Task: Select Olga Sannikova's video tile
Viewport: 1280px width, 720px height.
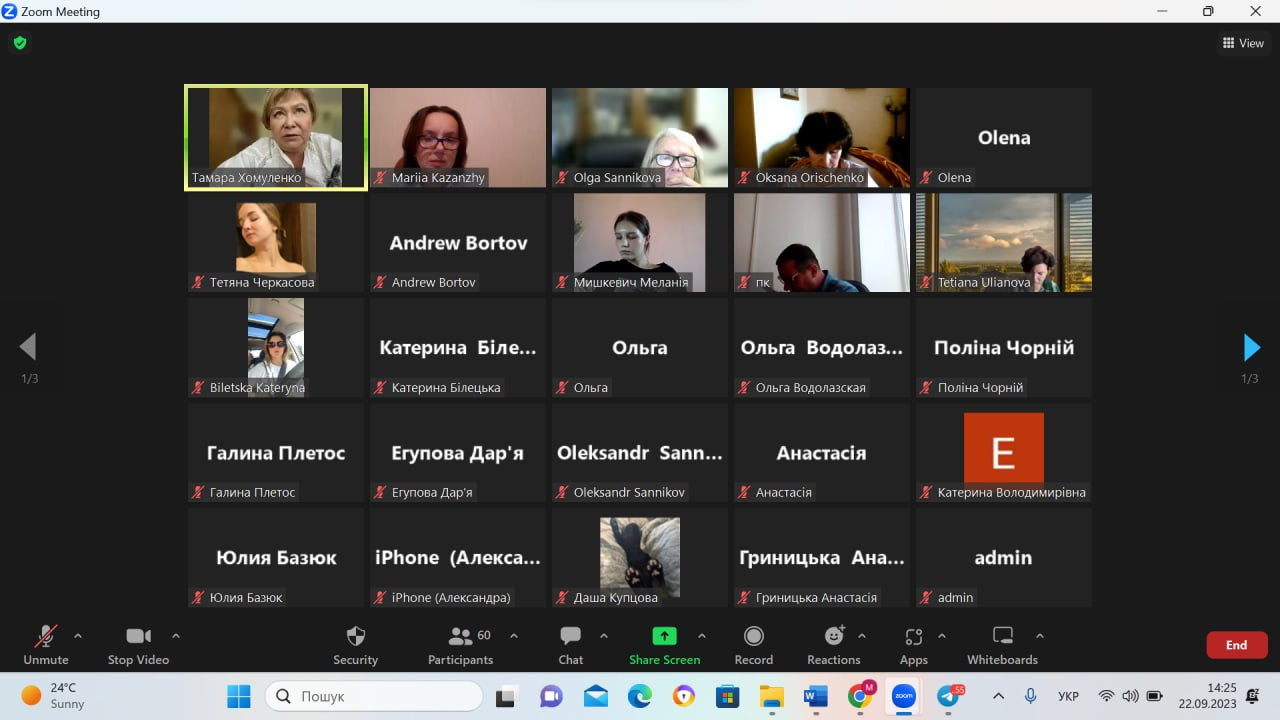Action: [x=640, y=138]
